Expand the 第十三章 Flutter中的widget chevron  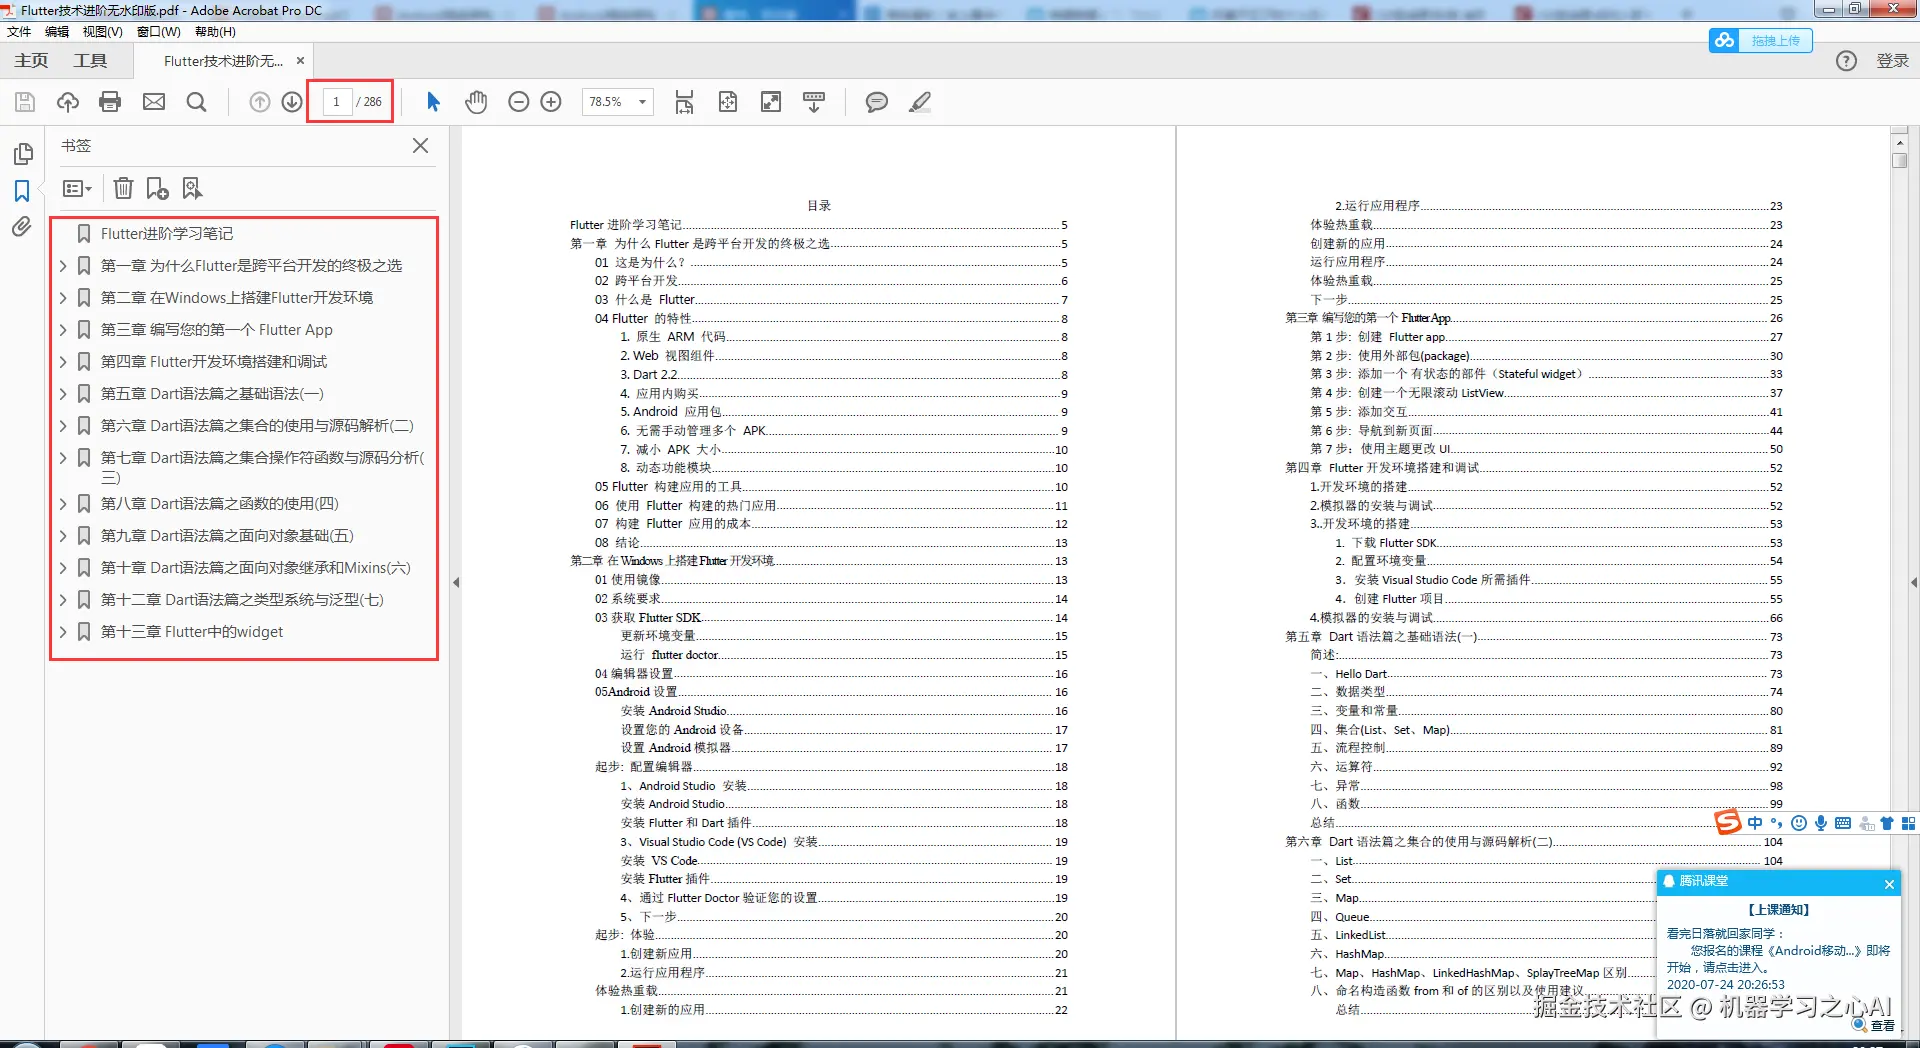point(63,632)
